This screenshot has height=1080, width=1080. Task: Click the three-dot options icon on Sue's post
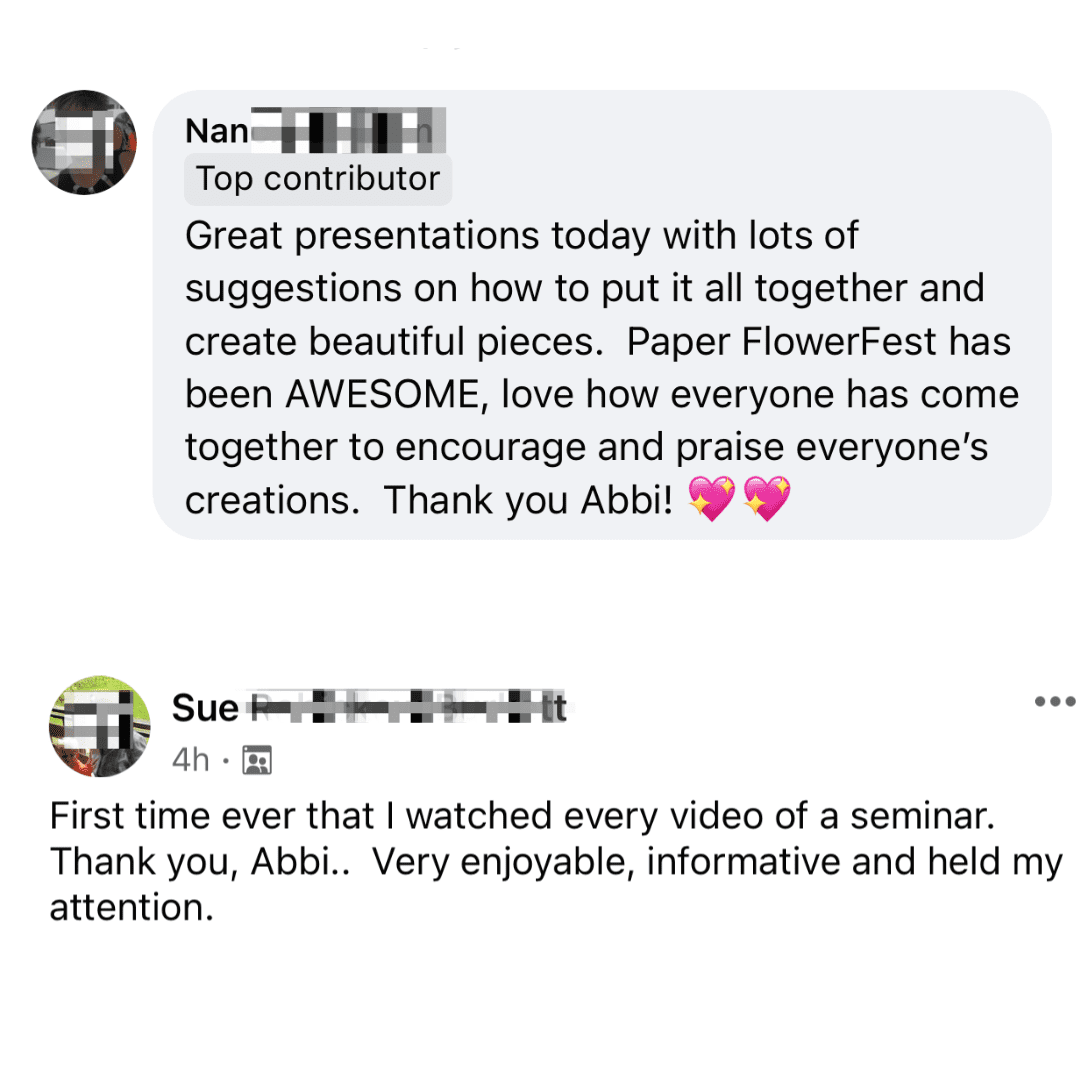[1055, 701]
